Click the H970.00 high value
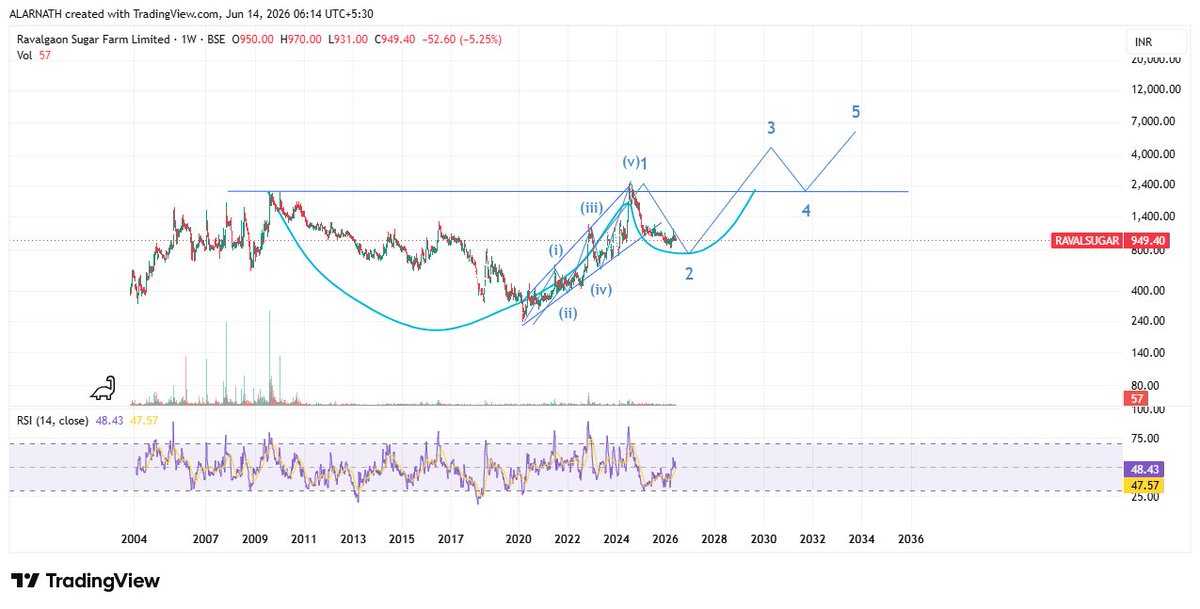 tap(303, 40)
